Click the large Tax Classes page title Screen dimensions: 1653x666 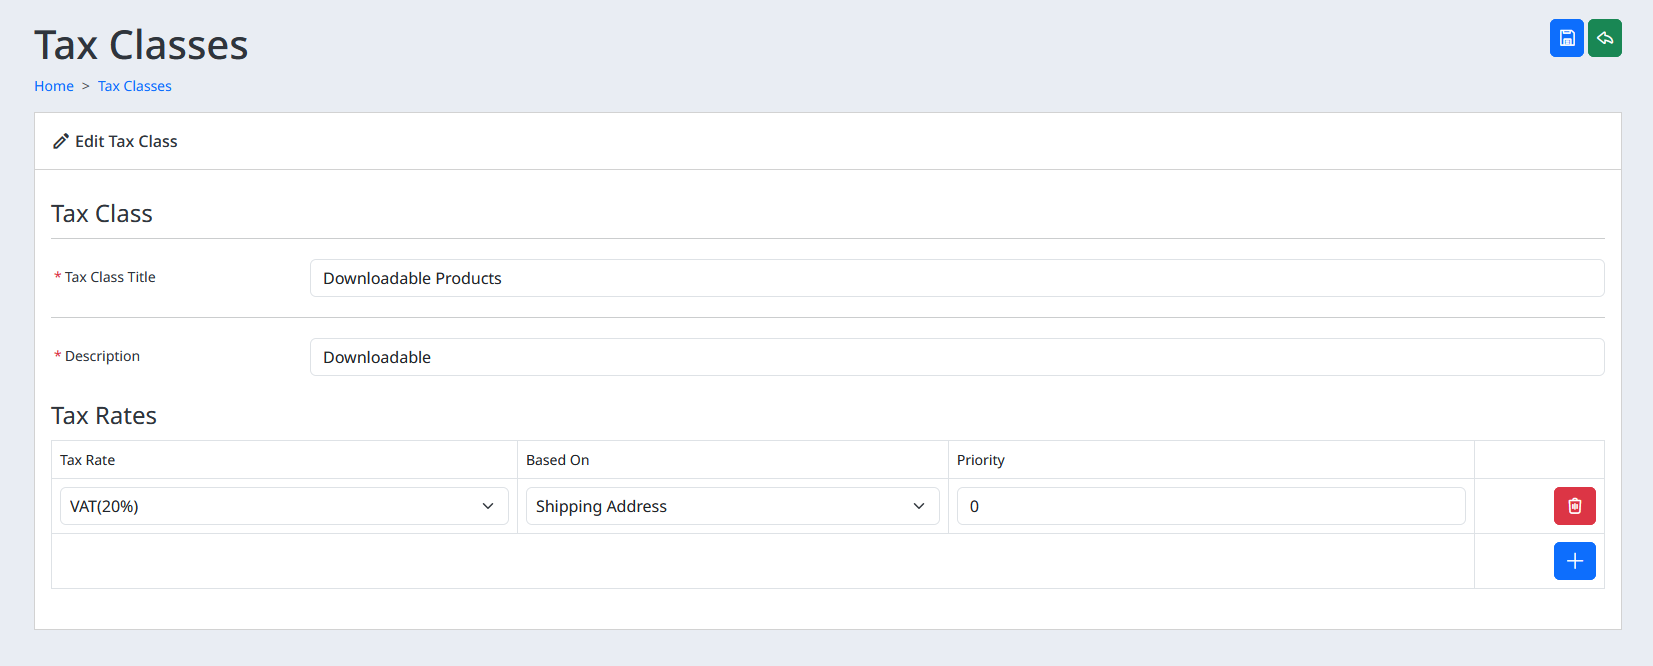pyautogui.click(x=141, y=45)
